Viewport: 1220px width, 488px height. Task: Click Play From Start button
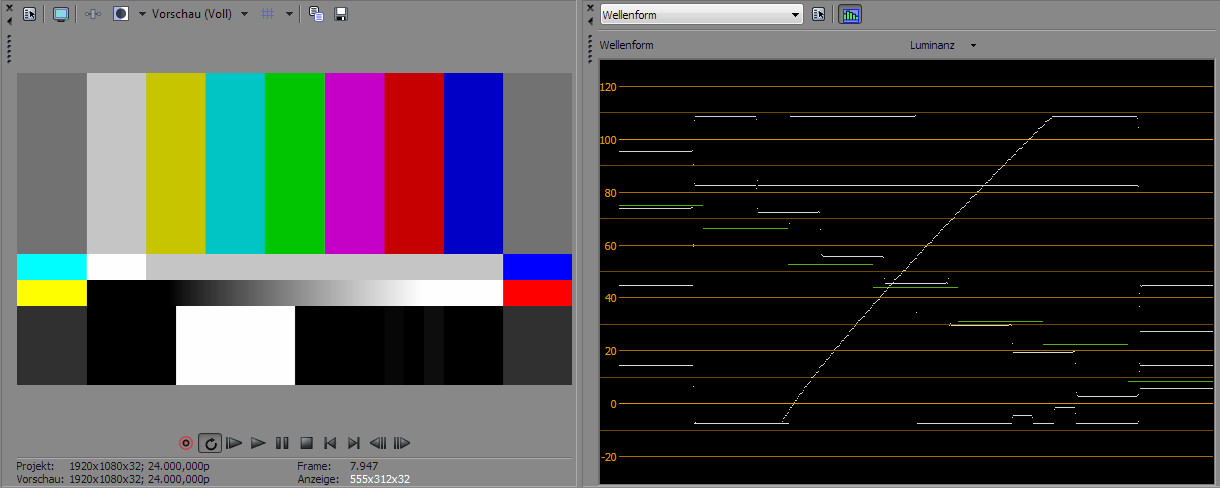[235, 442]
